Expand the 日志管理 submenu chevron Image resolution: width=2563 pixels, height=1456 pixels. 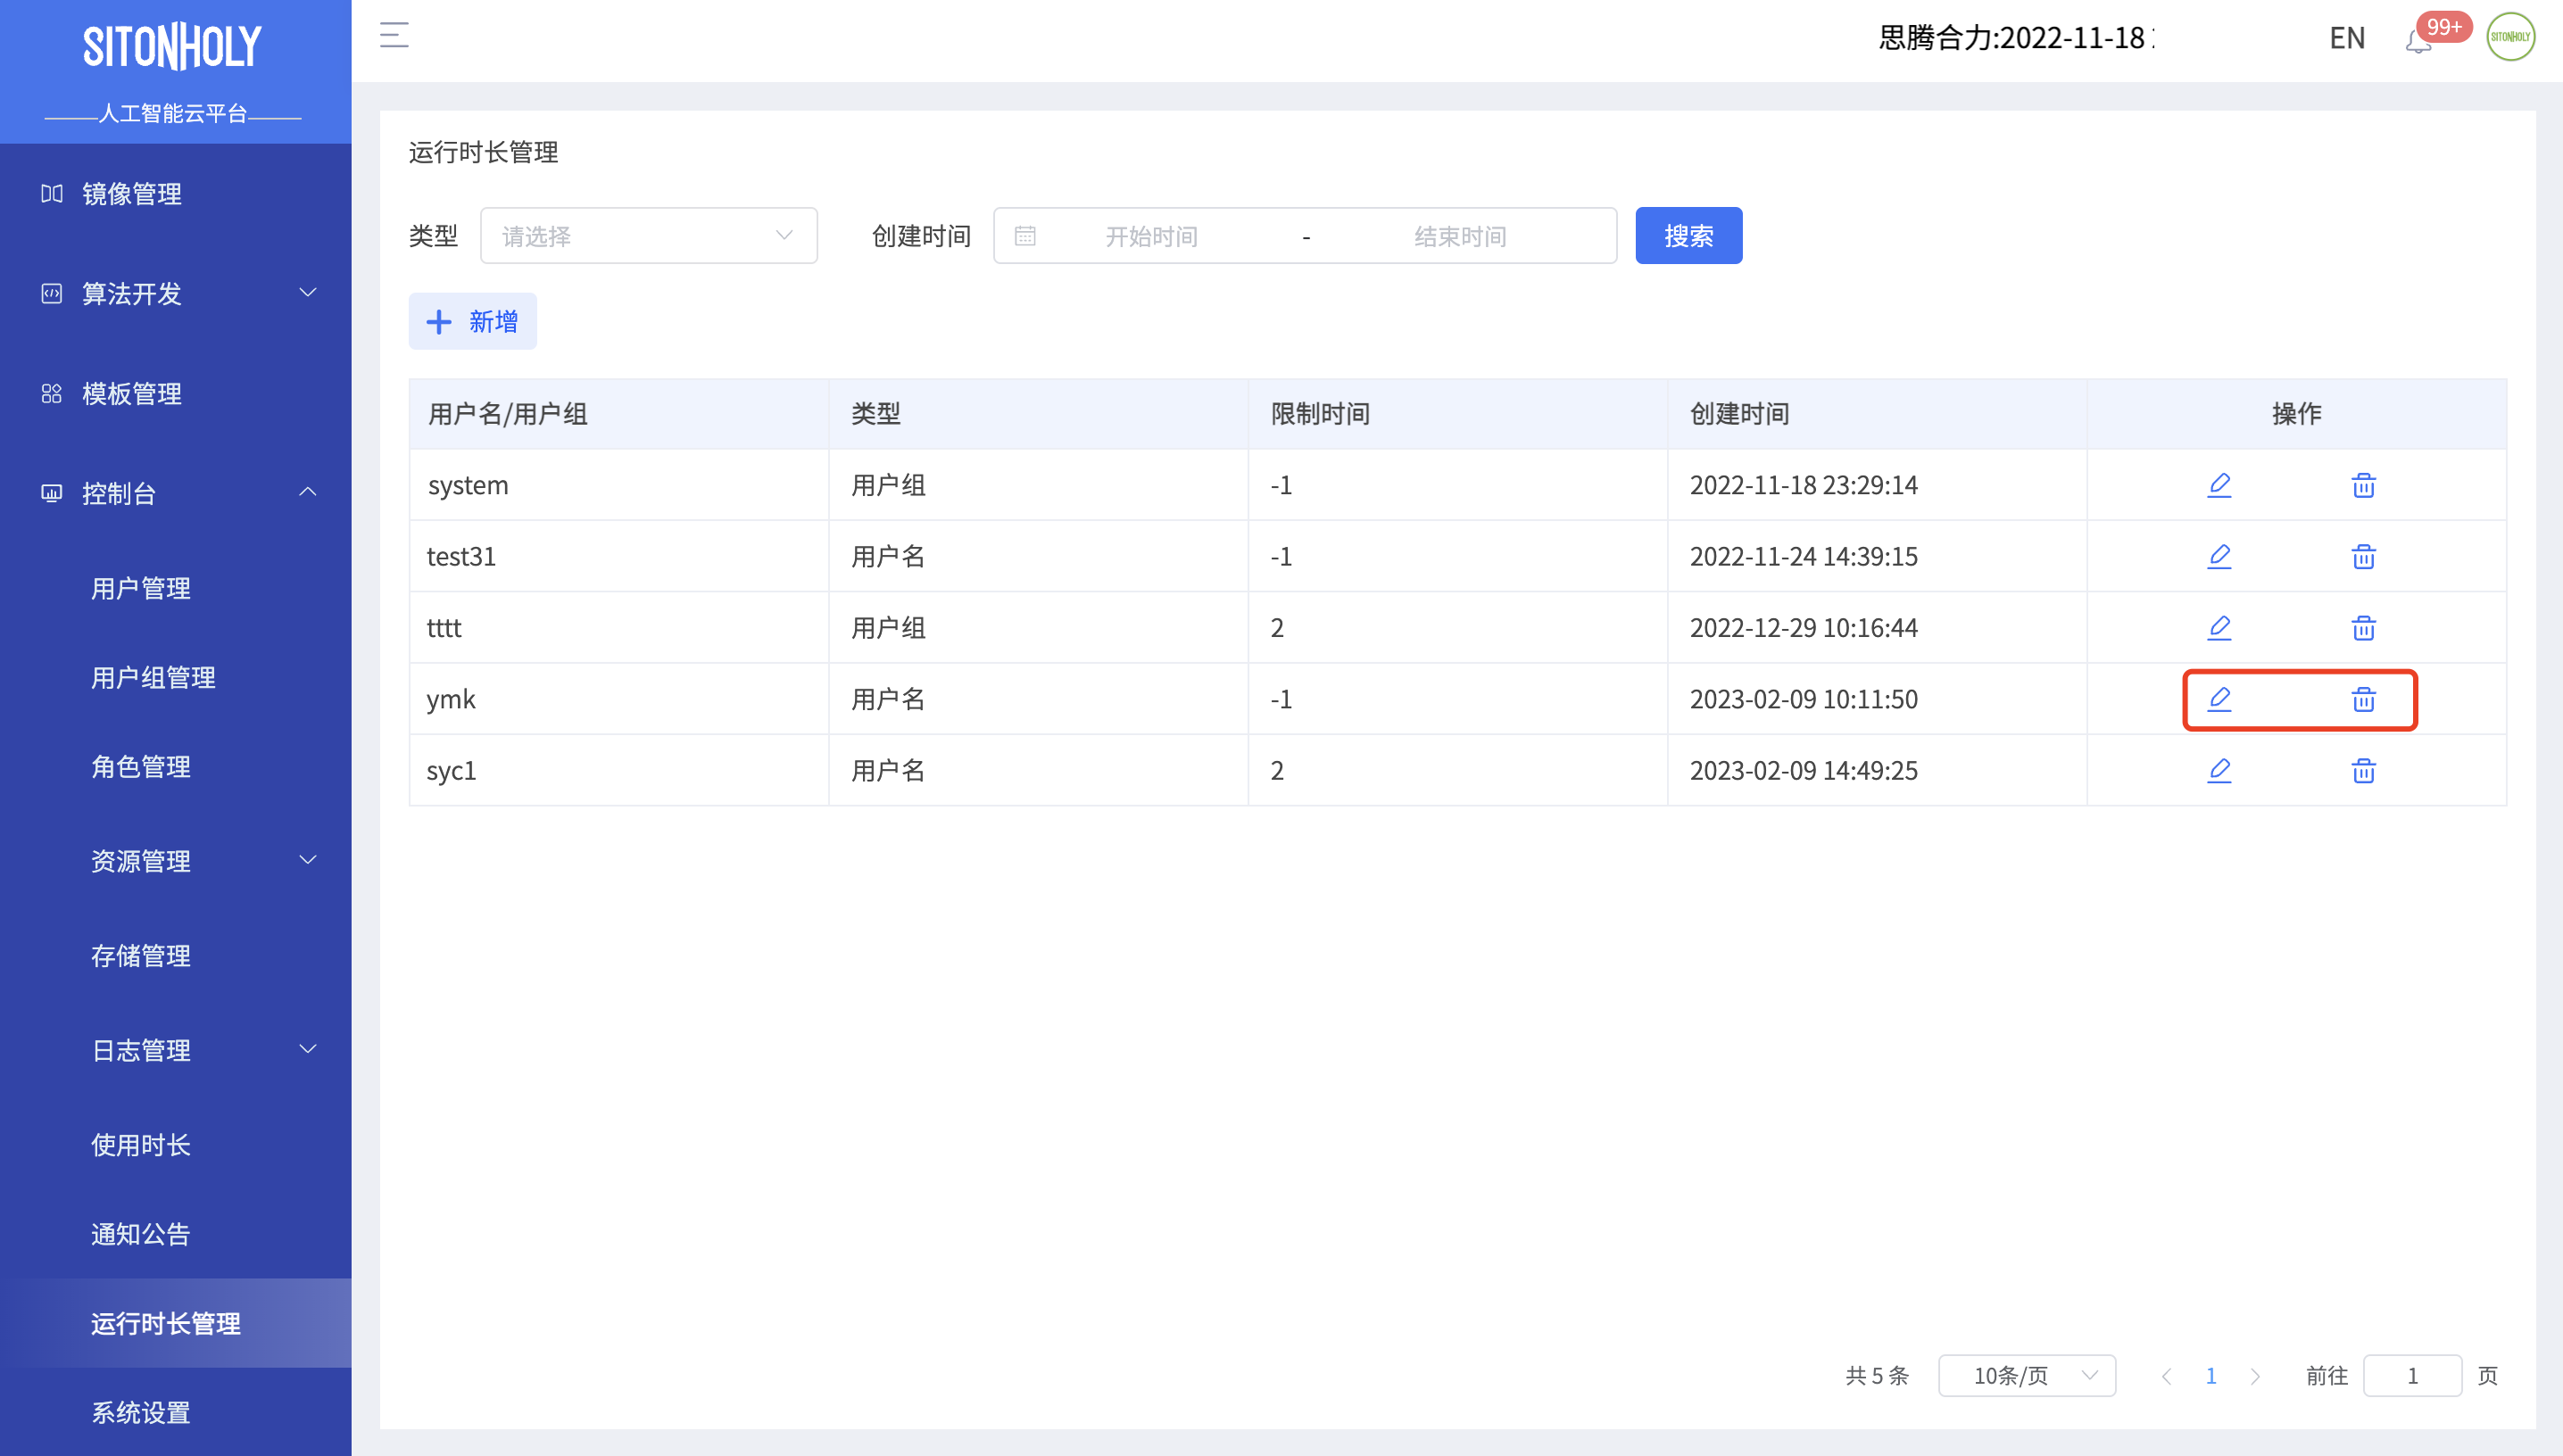(x=308, y=1049)
